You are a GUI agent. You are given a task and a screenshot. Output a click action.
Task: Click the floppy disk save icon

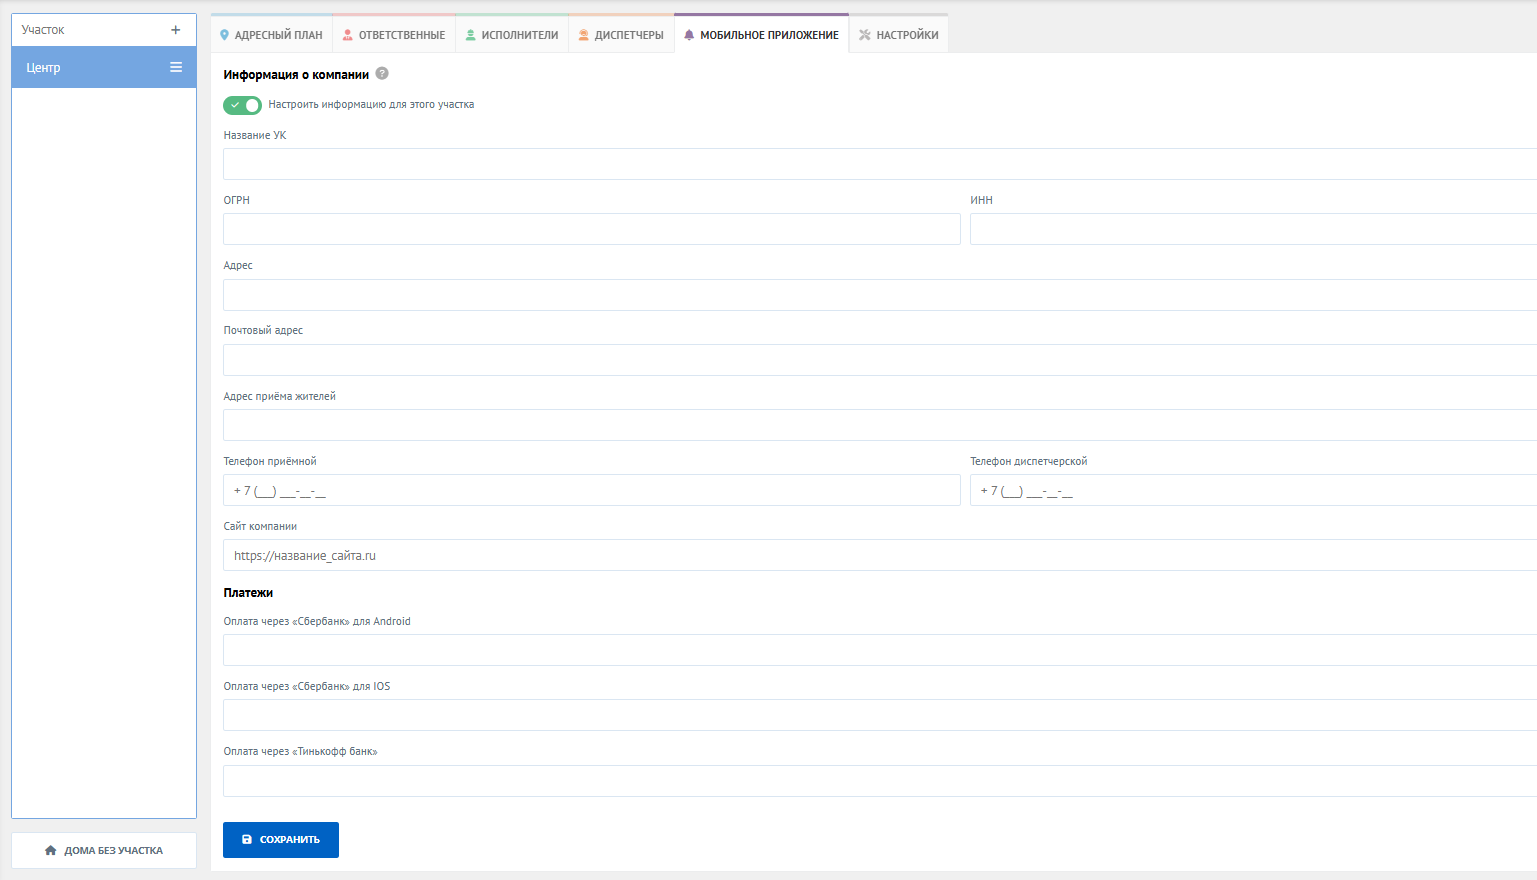[247, 840]
